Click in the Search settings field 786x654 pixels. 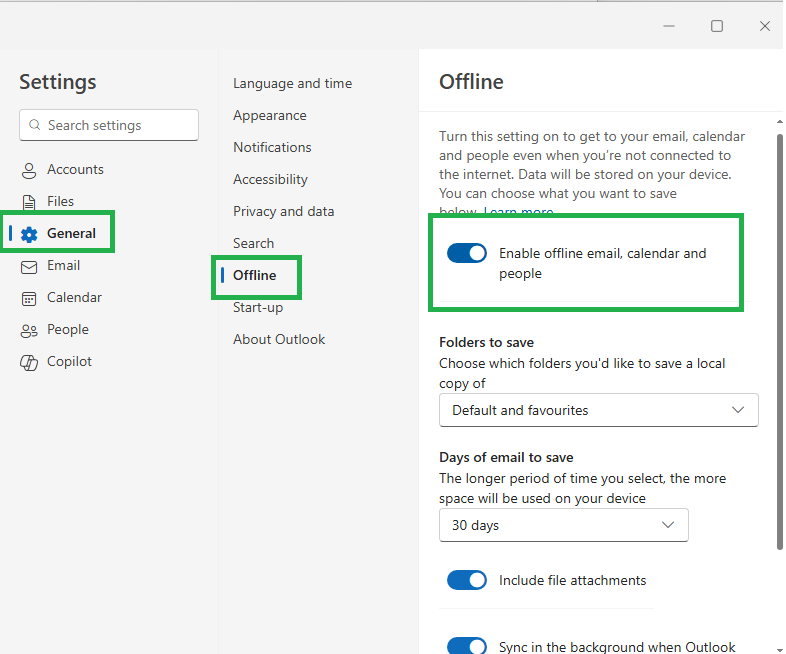click(109, 125)
